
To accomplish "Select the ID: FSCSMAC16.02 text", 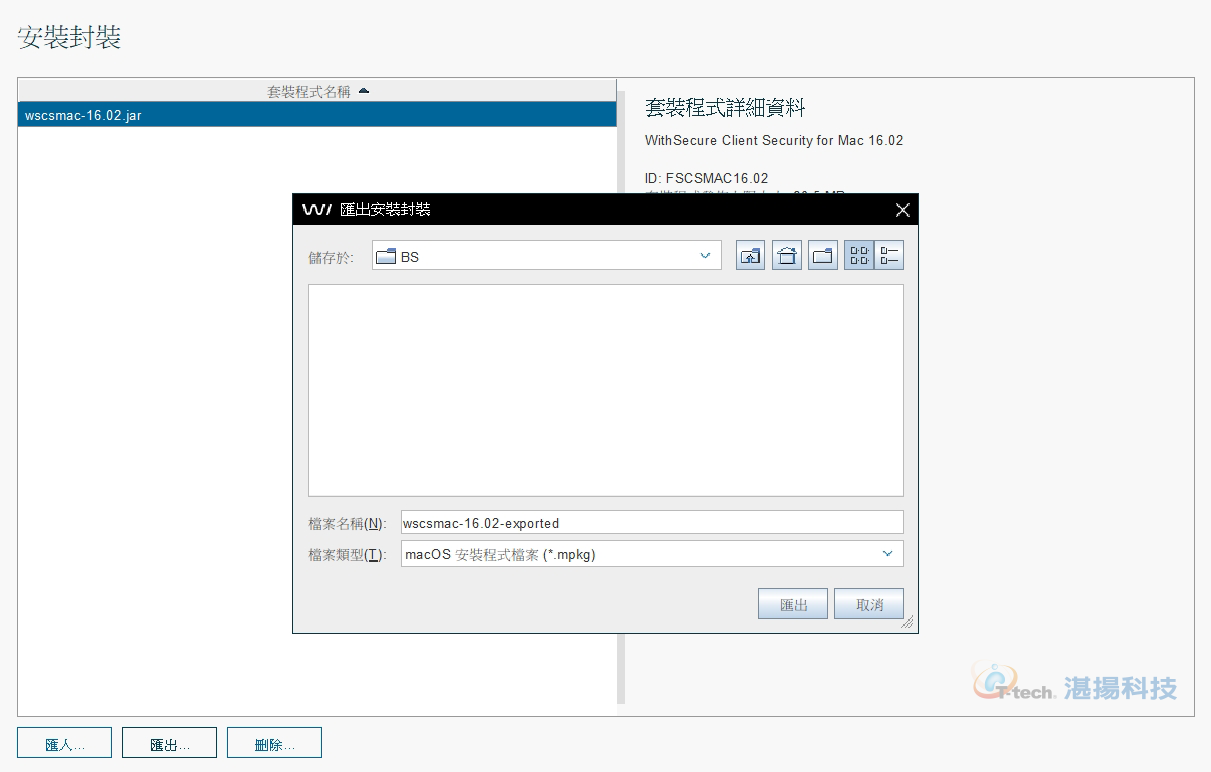I will point(707,178).
